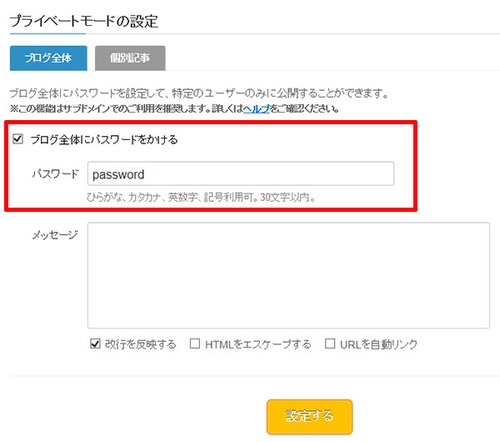Click the description text about ブログ全体にパスワード
The height and width of the screenshot is (442, 500).
click(199, 93)
